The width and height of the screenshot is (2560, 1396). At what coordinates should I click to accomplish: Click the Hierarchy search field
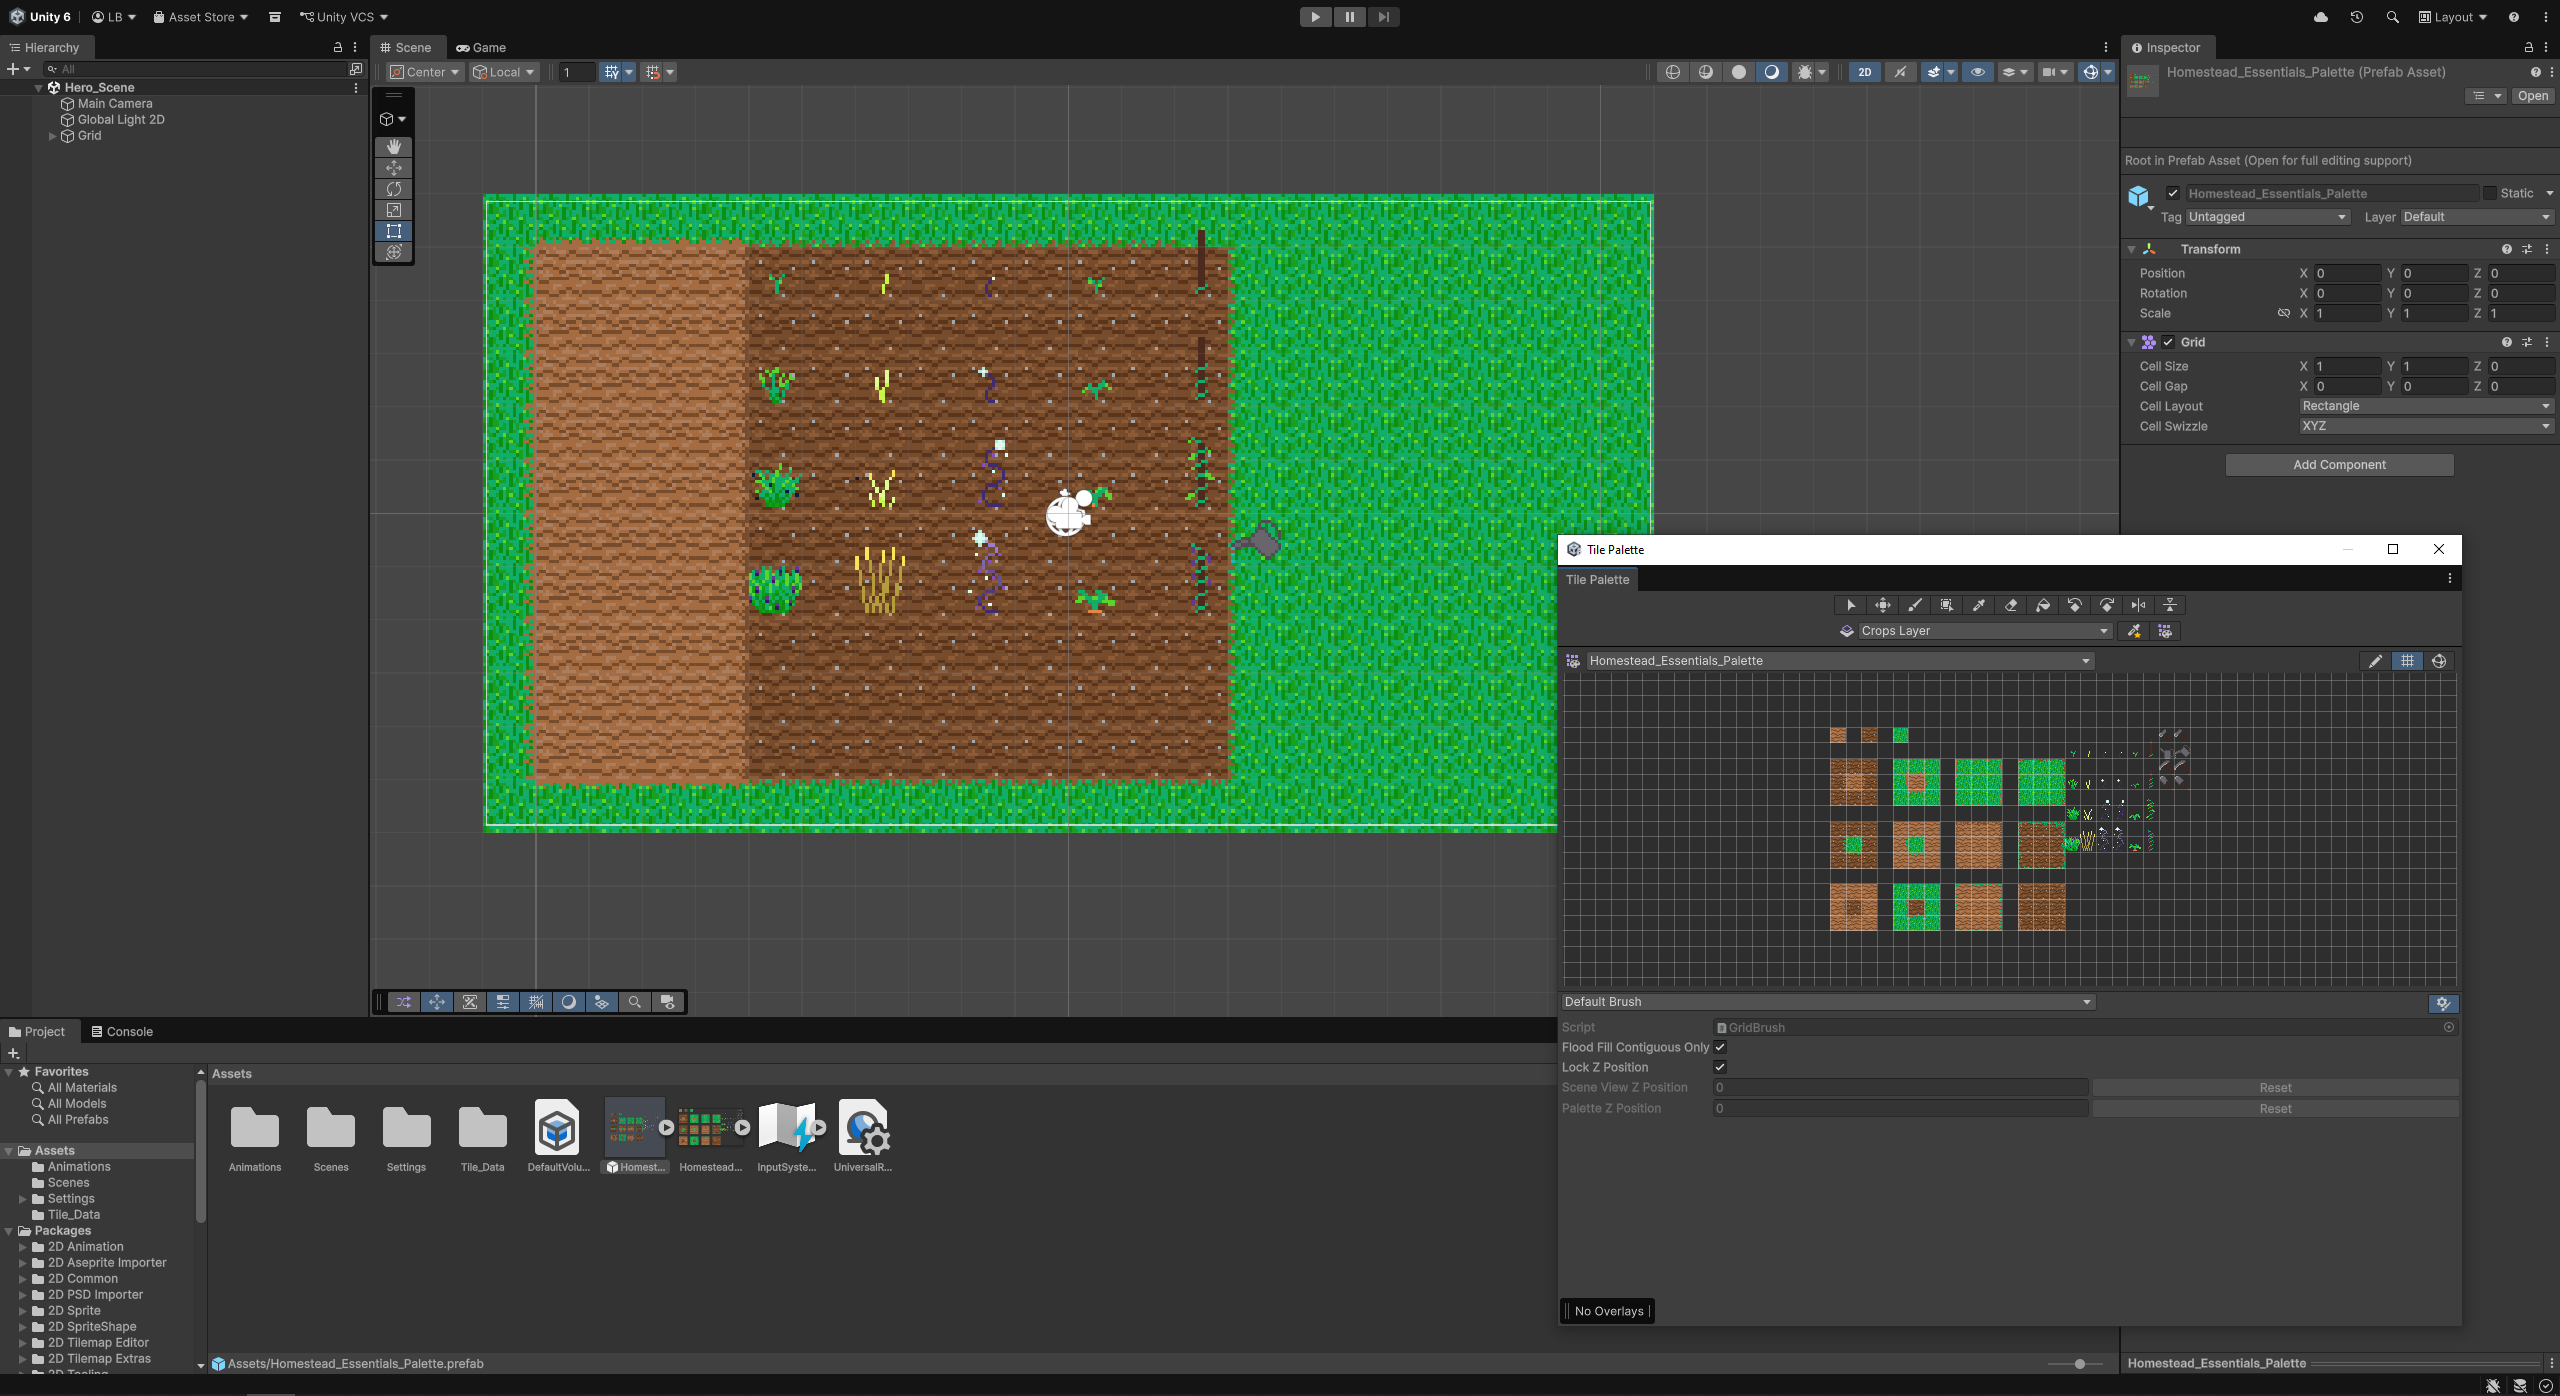[x=195, y=69]
